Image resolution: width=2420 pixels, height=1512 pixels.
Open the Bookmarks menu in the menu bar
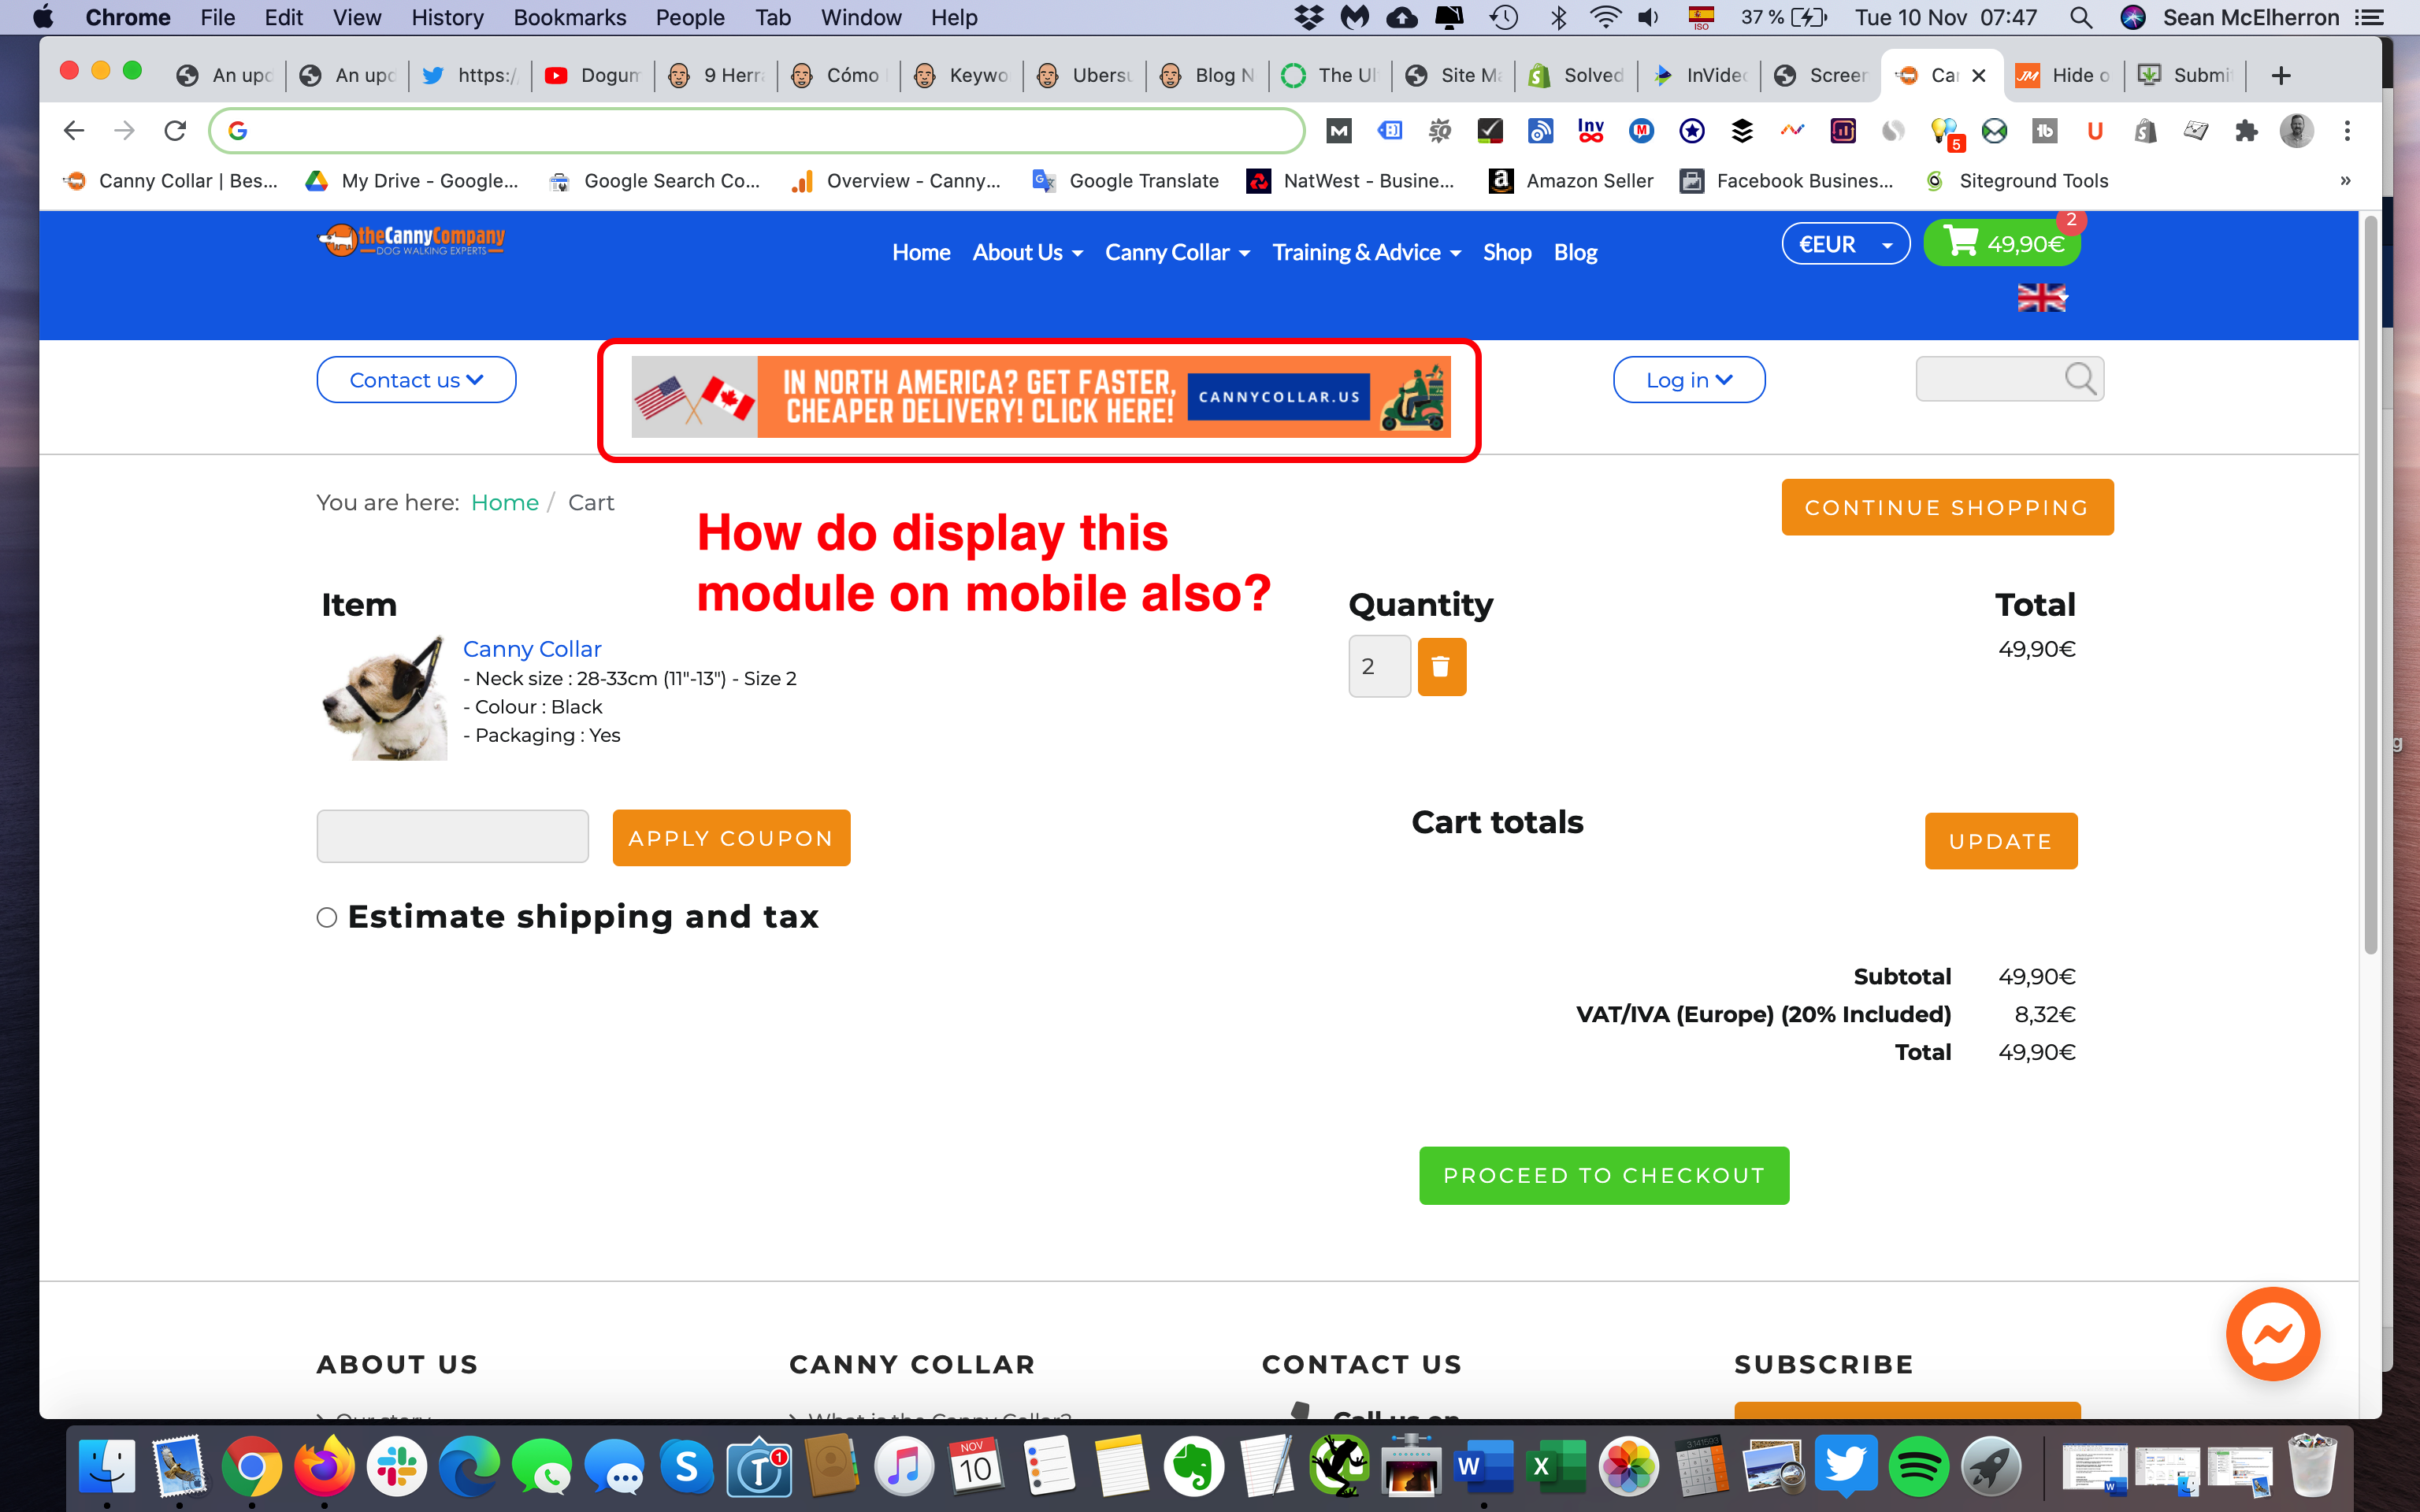pos(569,17)
